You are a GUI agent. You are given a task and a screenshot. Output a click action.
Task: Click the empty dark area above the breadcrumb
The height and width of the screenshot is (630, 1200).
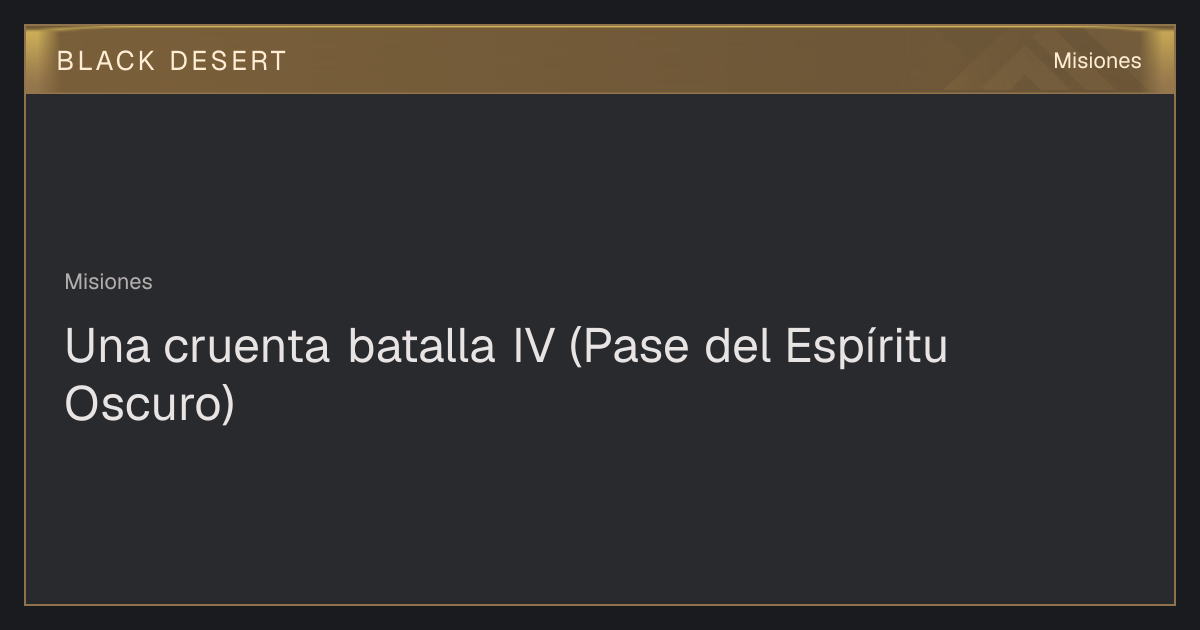(x=600, y=180)
